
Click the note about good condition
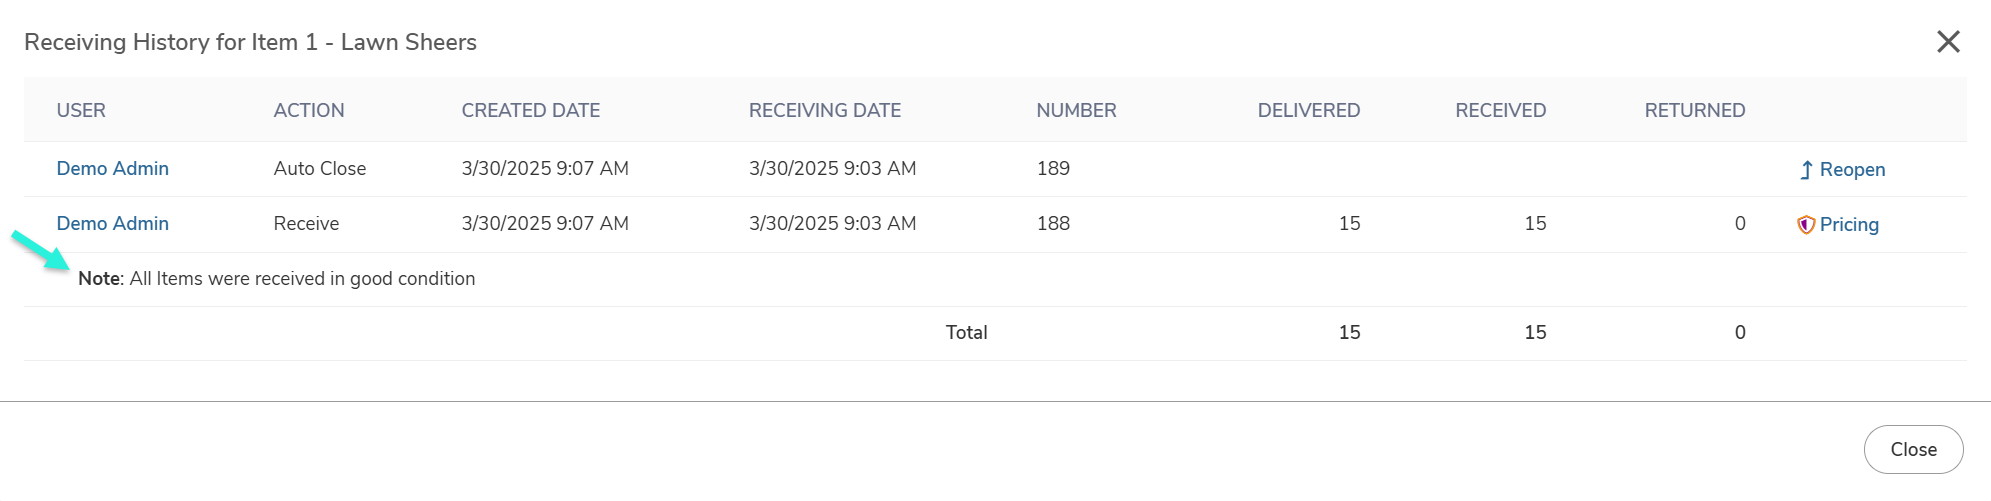click(x=277, y=279)
